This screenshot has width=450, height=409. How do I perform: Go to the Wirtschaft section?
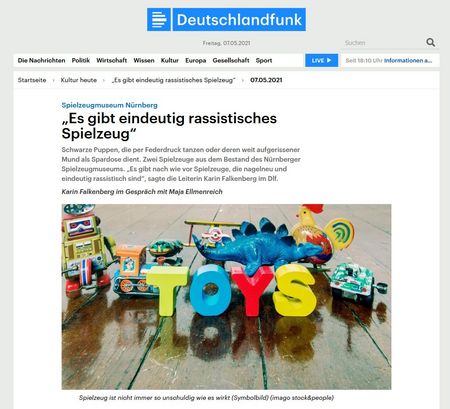[x=112, y=60]
